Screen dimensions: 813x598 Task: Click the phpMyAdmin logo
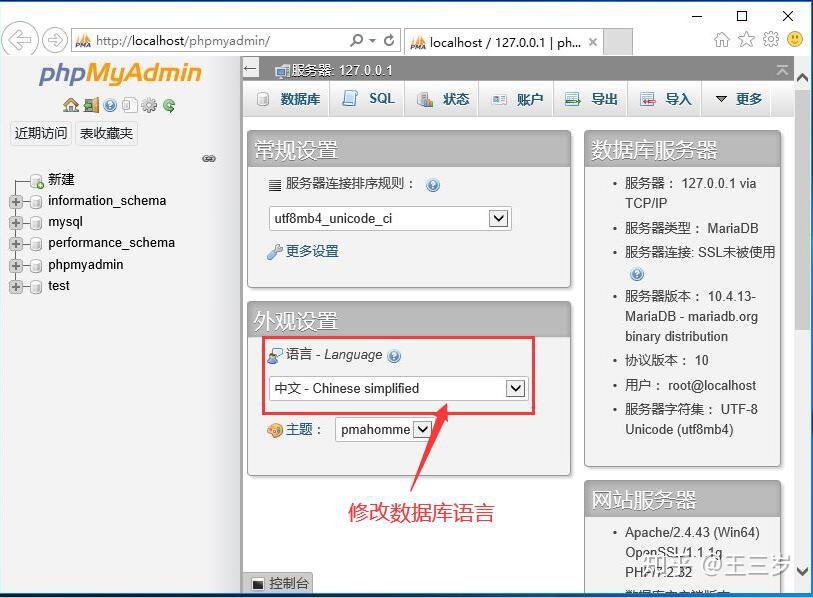120,73
